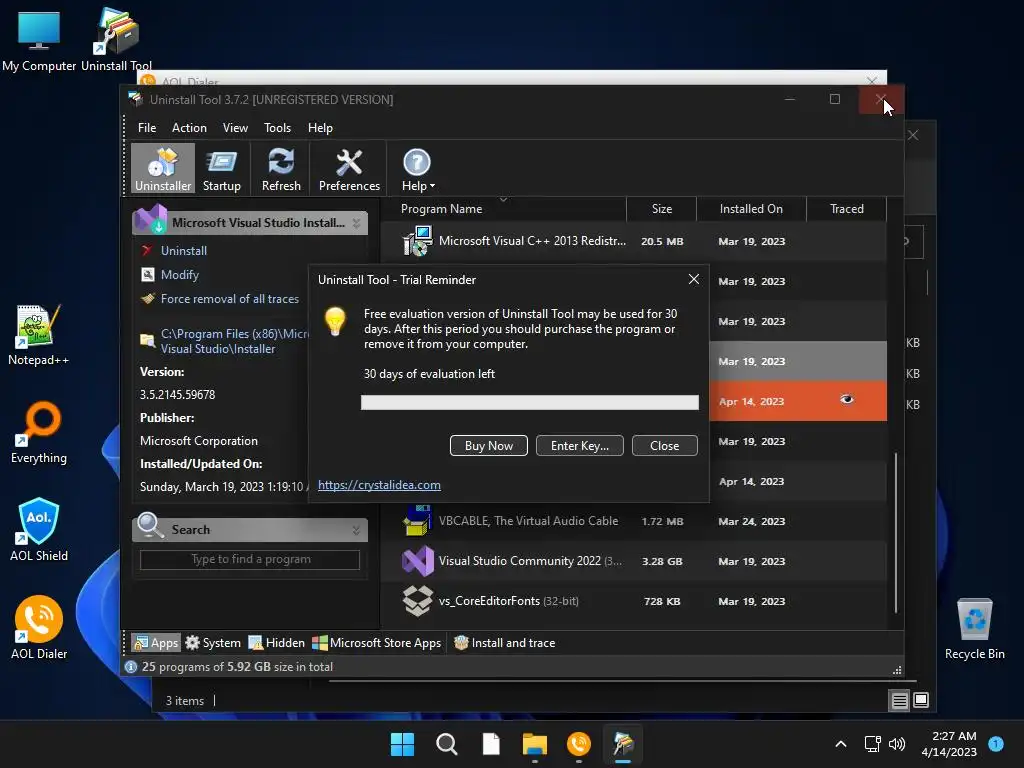The height and width of the screenshot is (768, 1024).
Task: Switch background window to details view icon
Action: [899, 701]
